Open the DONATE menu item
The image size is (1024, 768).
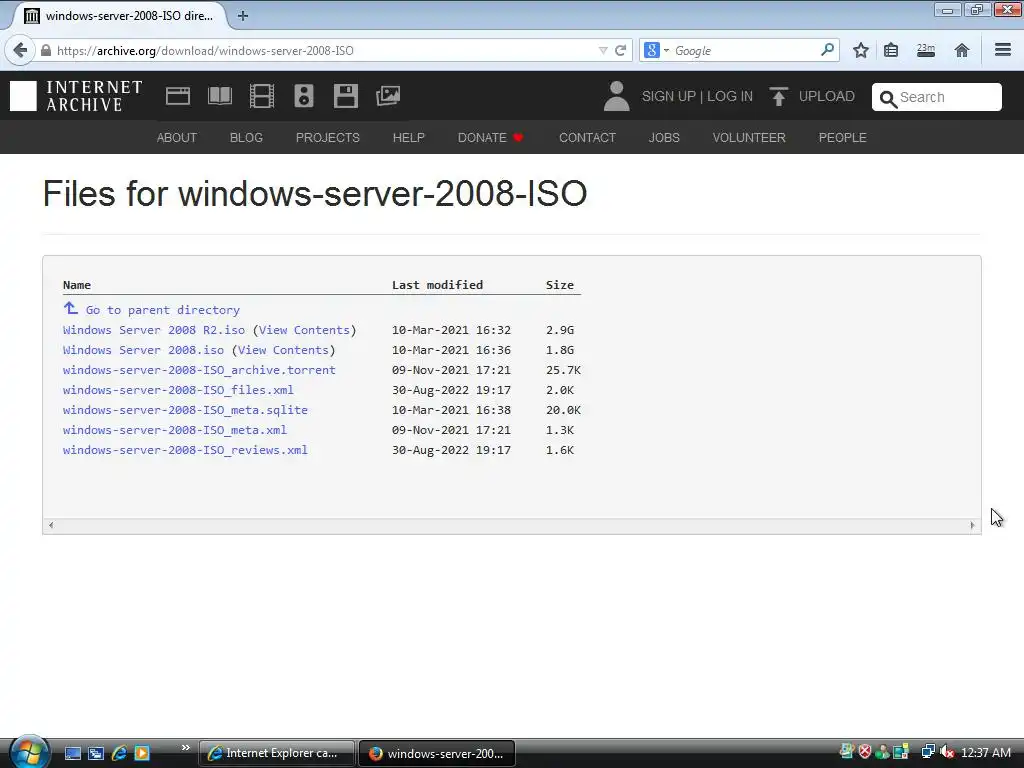[x=490, y=138]
